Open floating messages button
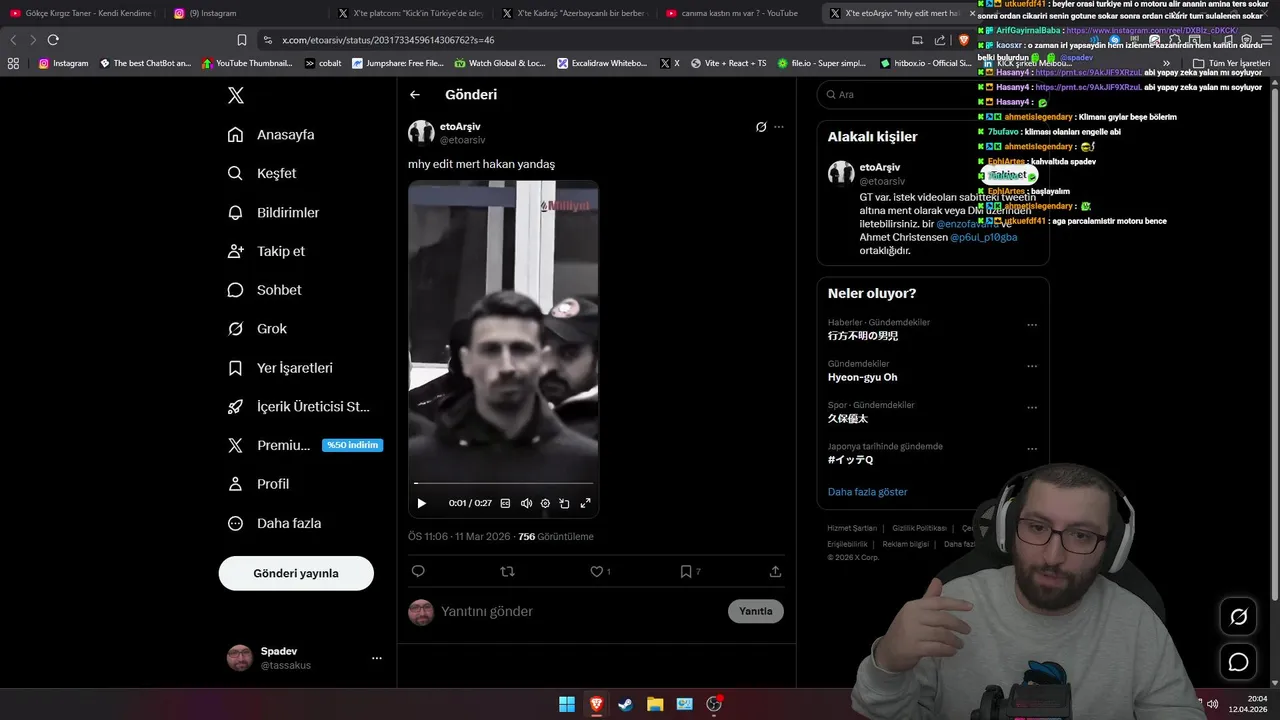 point(1238,662)
